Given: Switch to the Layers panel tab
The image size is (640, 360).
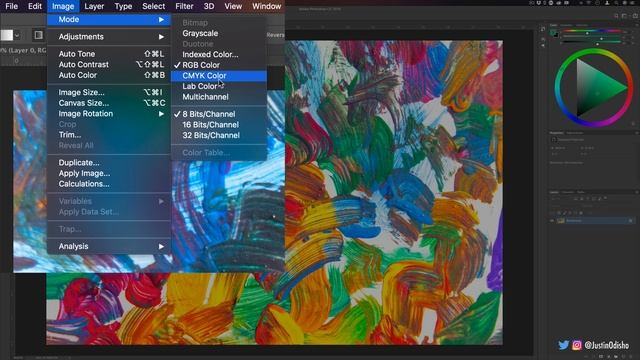Looking at the screenshot, I should [554, 192].
